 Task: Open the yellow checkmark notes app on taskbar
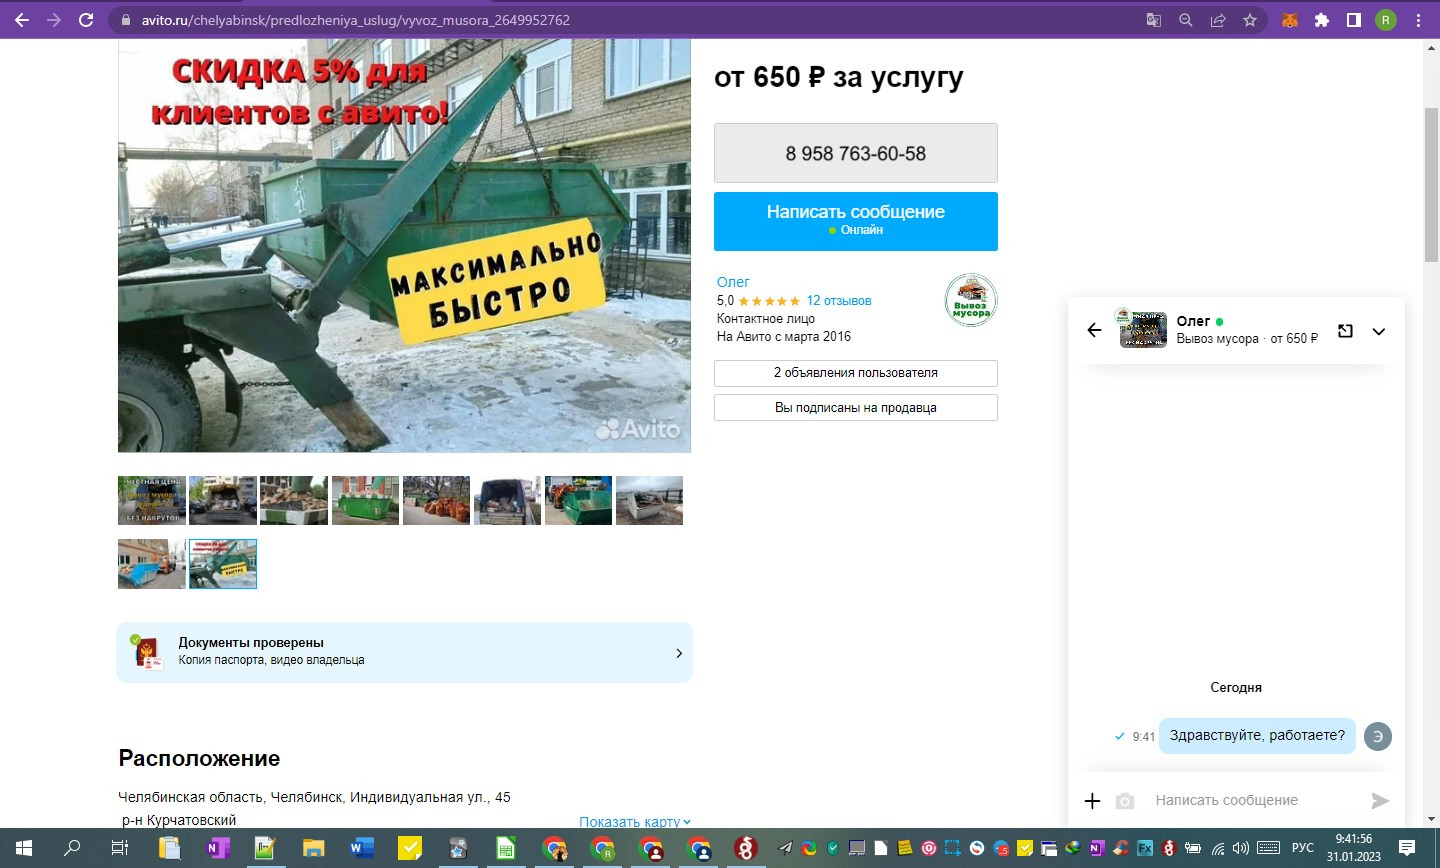click(x=410, y=848)
